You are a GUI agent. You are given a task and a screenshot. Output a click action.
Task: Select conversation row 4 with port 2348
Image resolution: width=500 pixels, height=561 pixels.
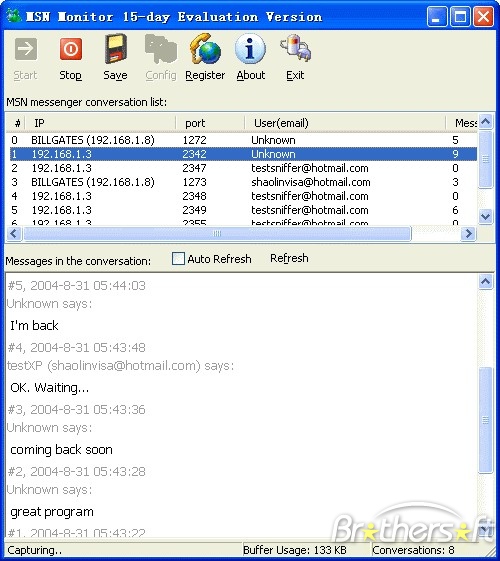[x=242, y=196]
